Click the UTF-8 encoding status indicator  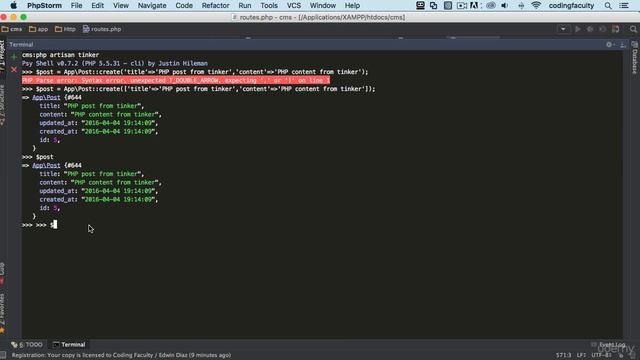(601, 356)
